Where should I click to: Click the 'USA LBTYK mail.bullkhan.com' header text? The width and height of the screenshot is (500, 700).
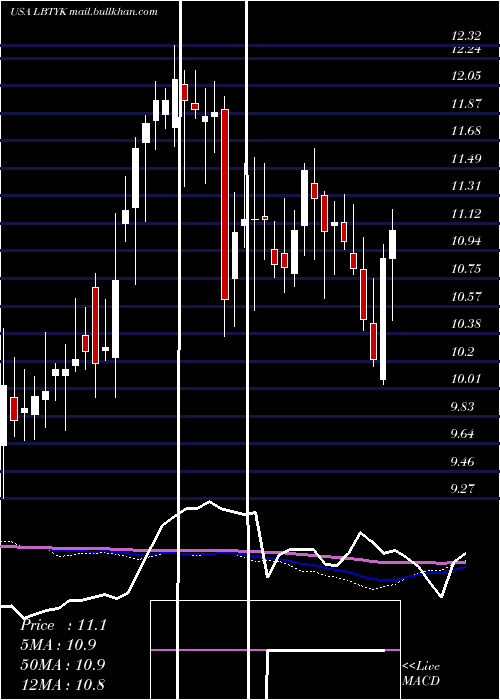click(x=84, y=12)
